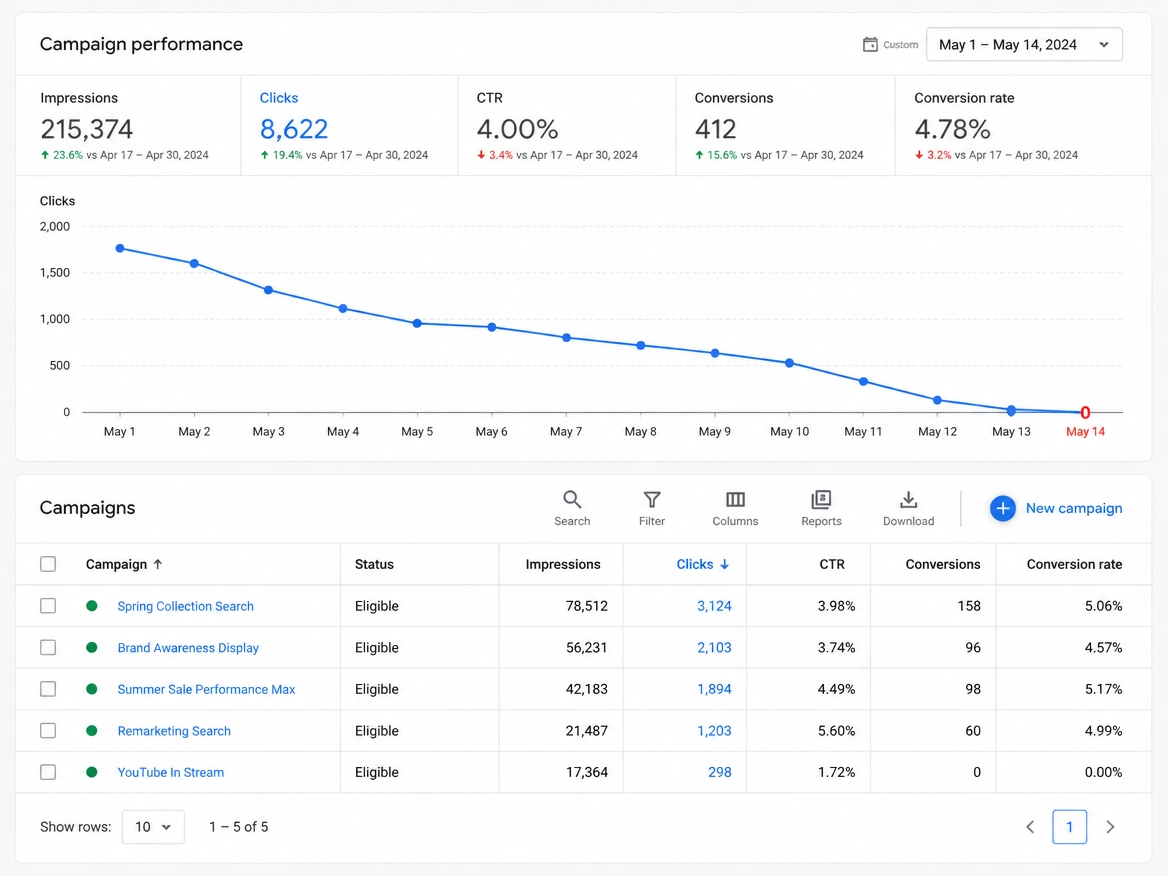
Task: Check the Remarketing Search row
Action: pos(48,731)
